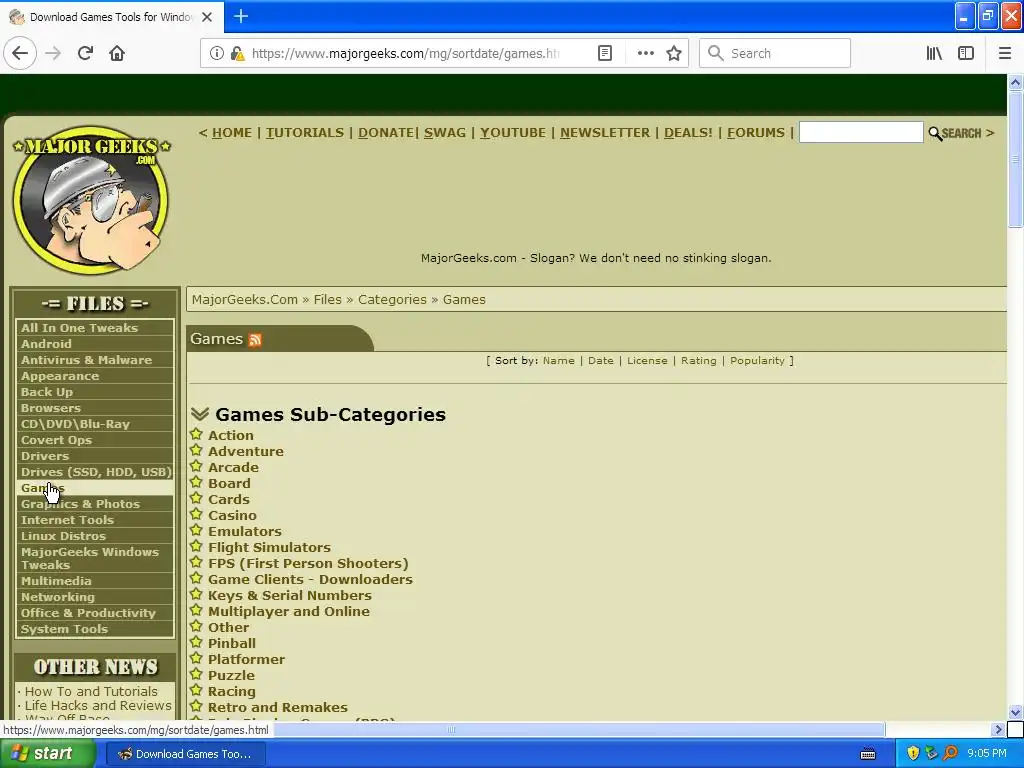Click inside the MajorGeeks site search field

coord(861,132)
